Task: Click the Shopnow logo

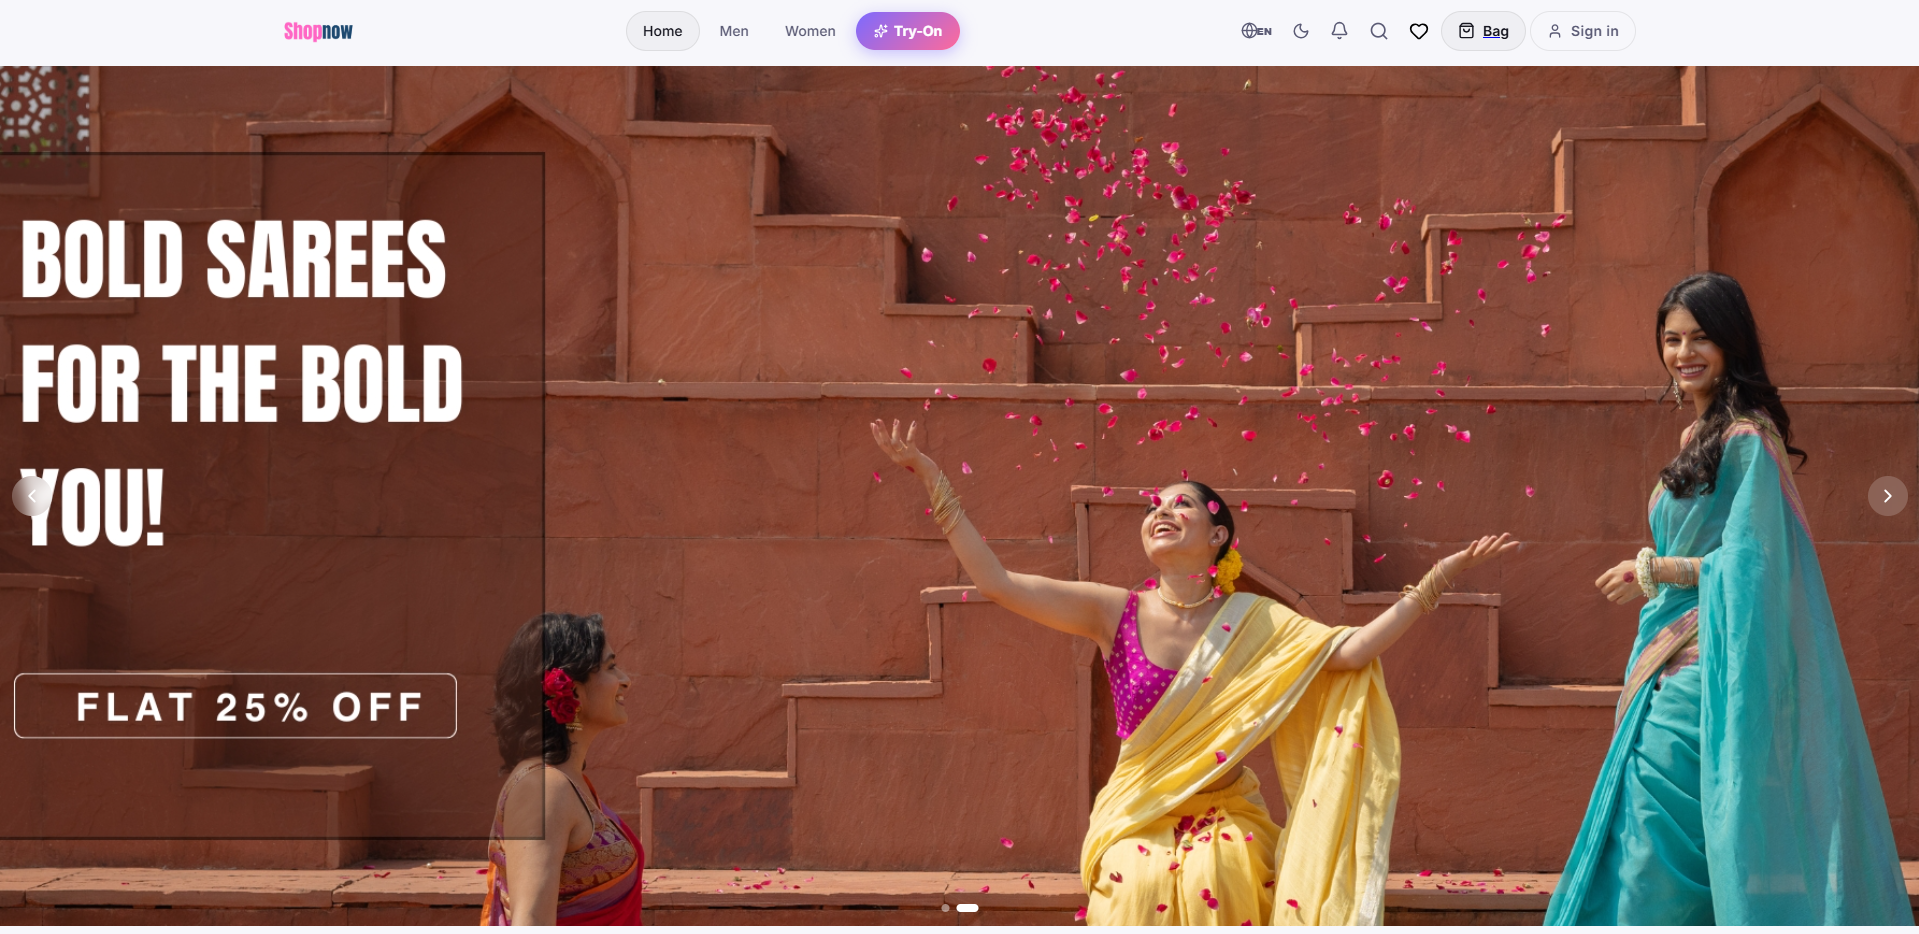Action: (x=318, y=31)
